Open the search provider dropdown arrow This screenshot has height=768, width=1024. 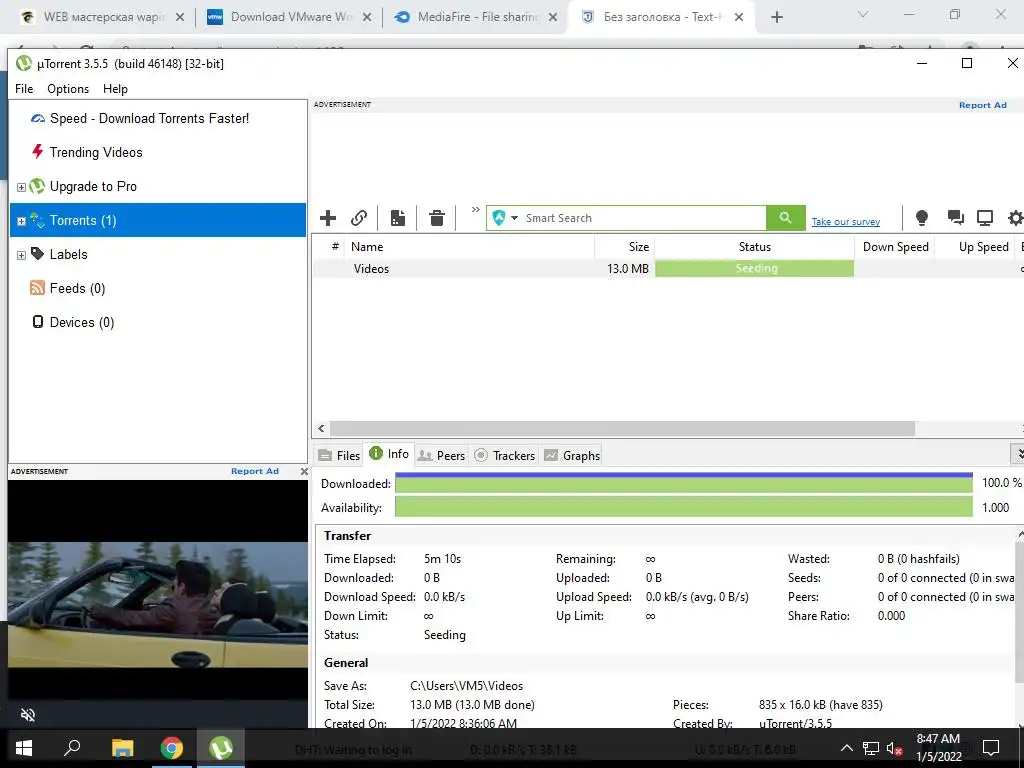click(514, 218)
